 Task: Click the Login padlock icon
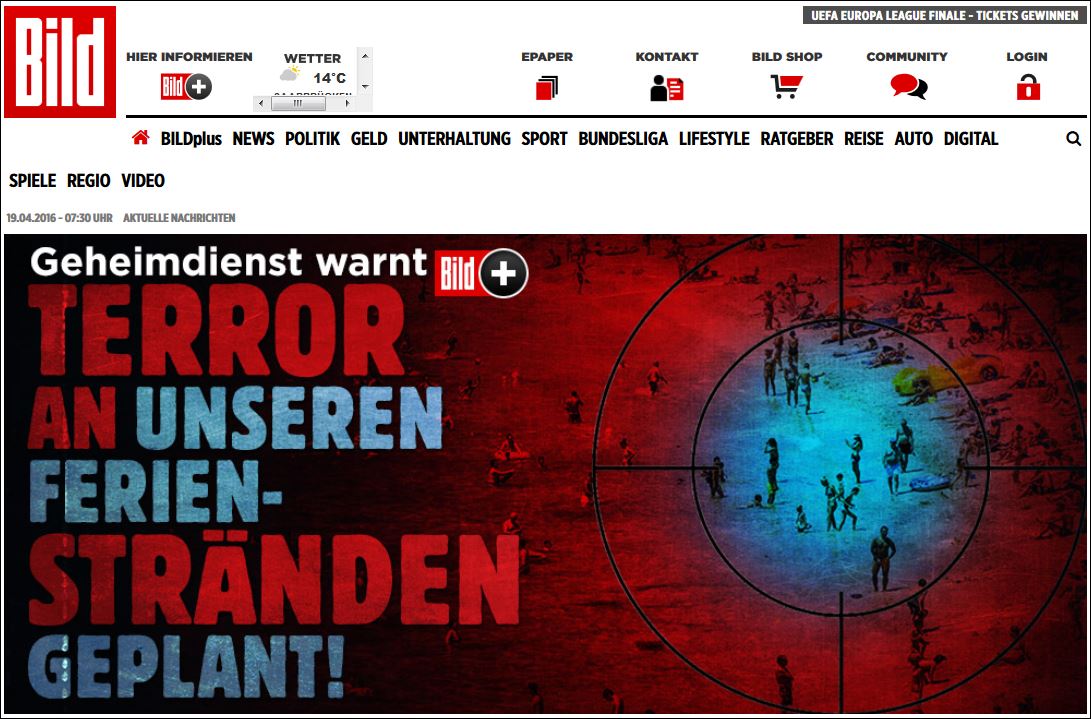[1027, 88]
